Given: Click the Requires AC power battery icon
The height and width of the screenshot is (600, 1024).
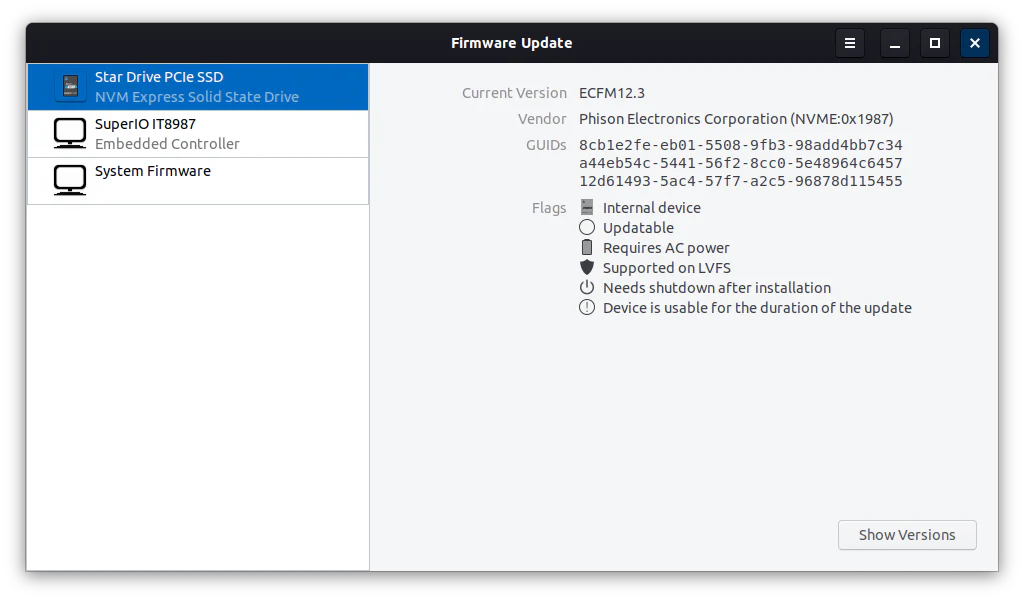Looking at the screenshot, I should tap(587, 248).
